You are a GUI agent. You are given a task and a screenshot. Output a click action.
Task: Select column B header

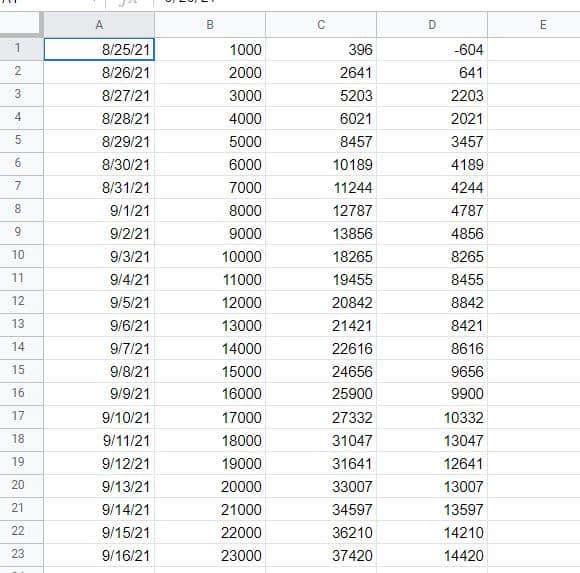tap(210, 25)
